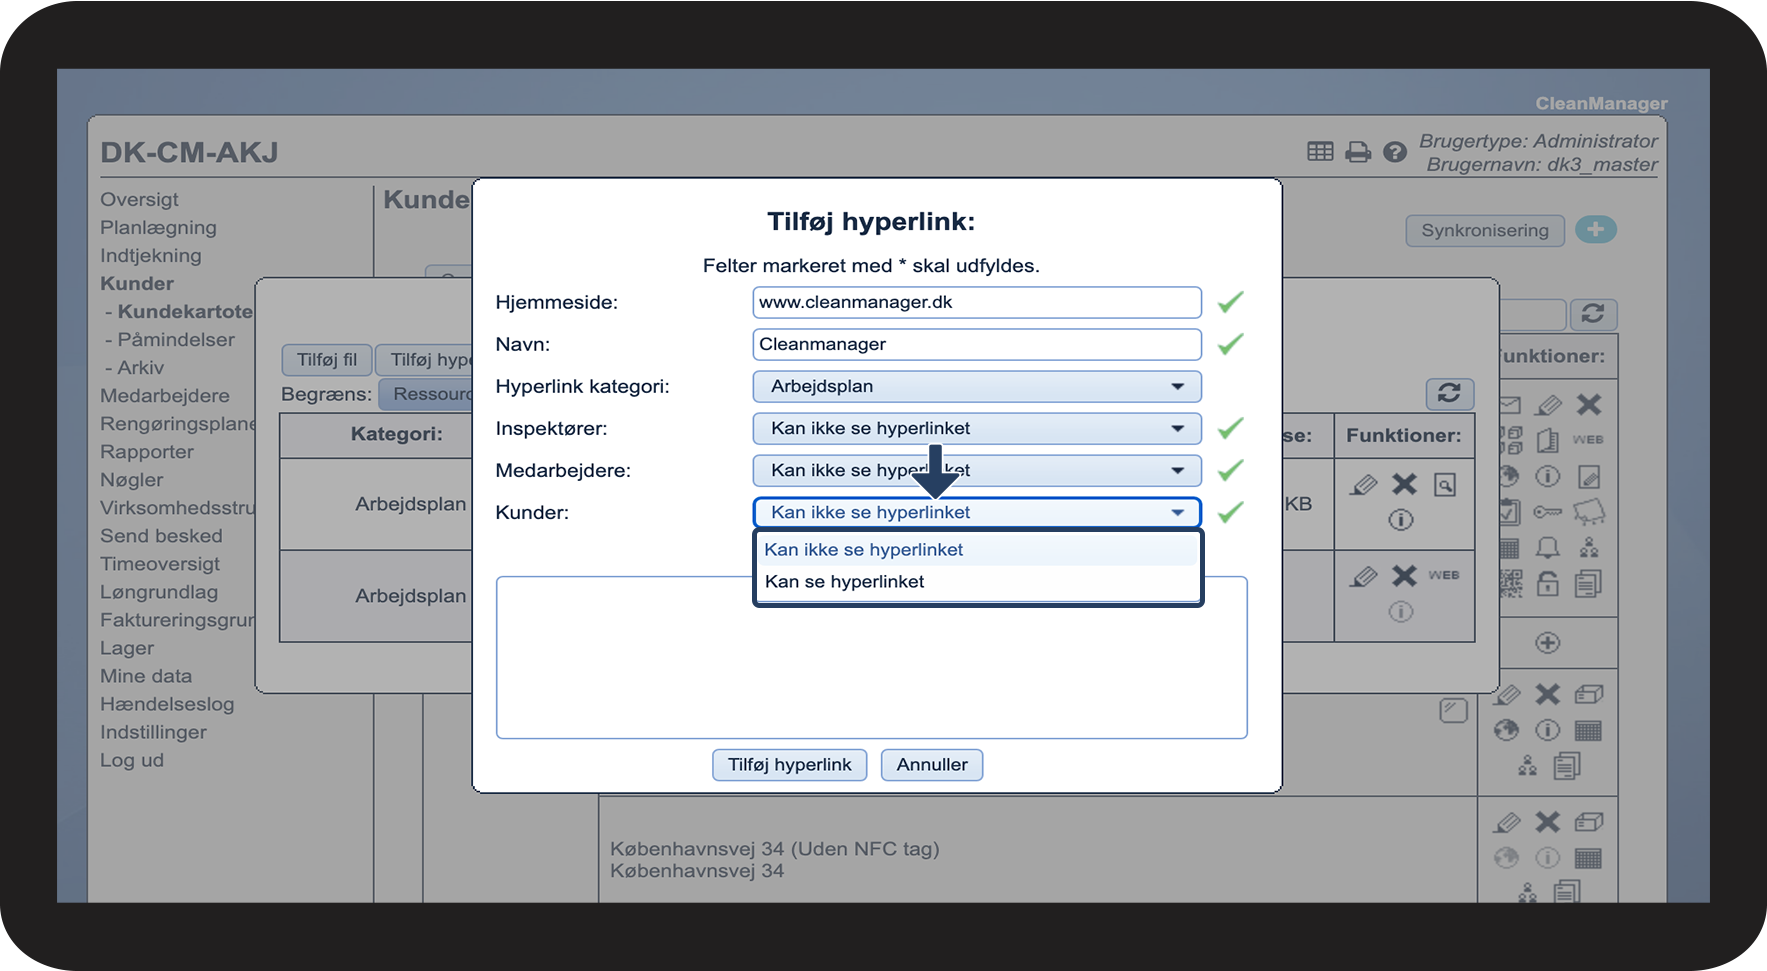Open Mine data in the sidebar
The image size is (1767, 971).
[146, 675]
